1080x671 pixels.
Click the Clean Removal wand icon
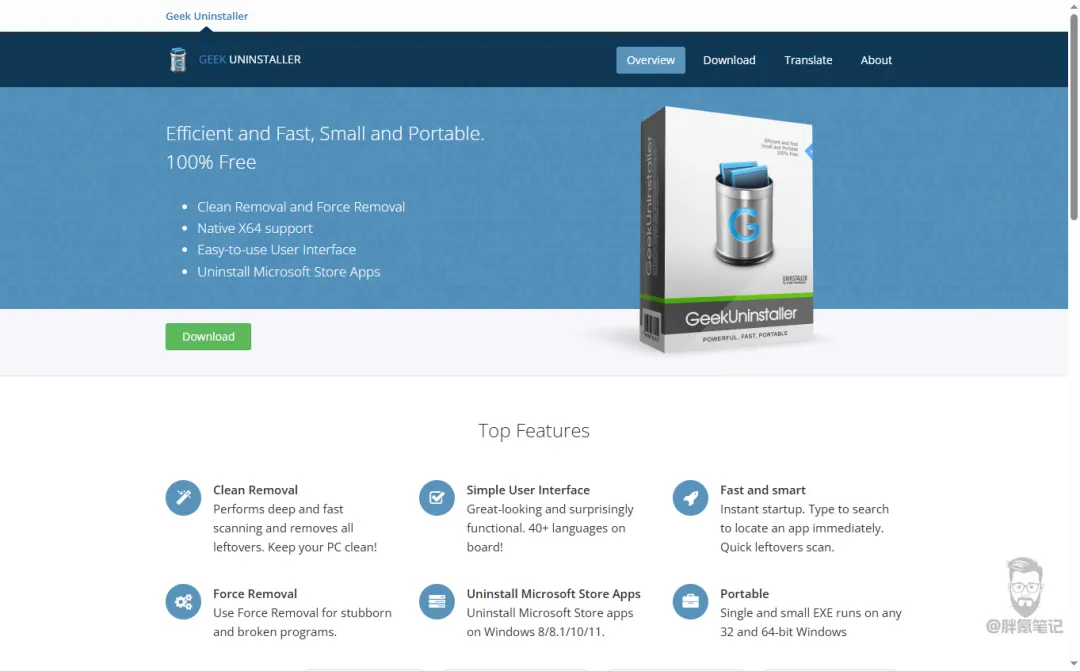pos(183,497)
